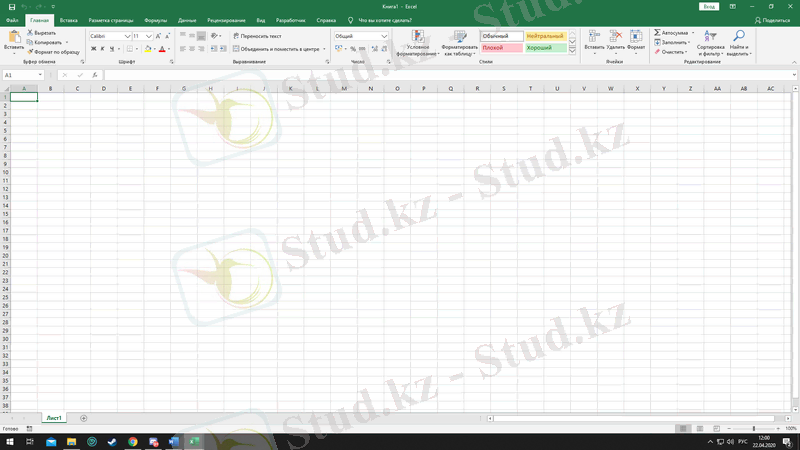Open Условное форматирование menu
Image resolution: width=800 pixels, height=450 pixels.
pyautogui.click(x=418, y=43)
